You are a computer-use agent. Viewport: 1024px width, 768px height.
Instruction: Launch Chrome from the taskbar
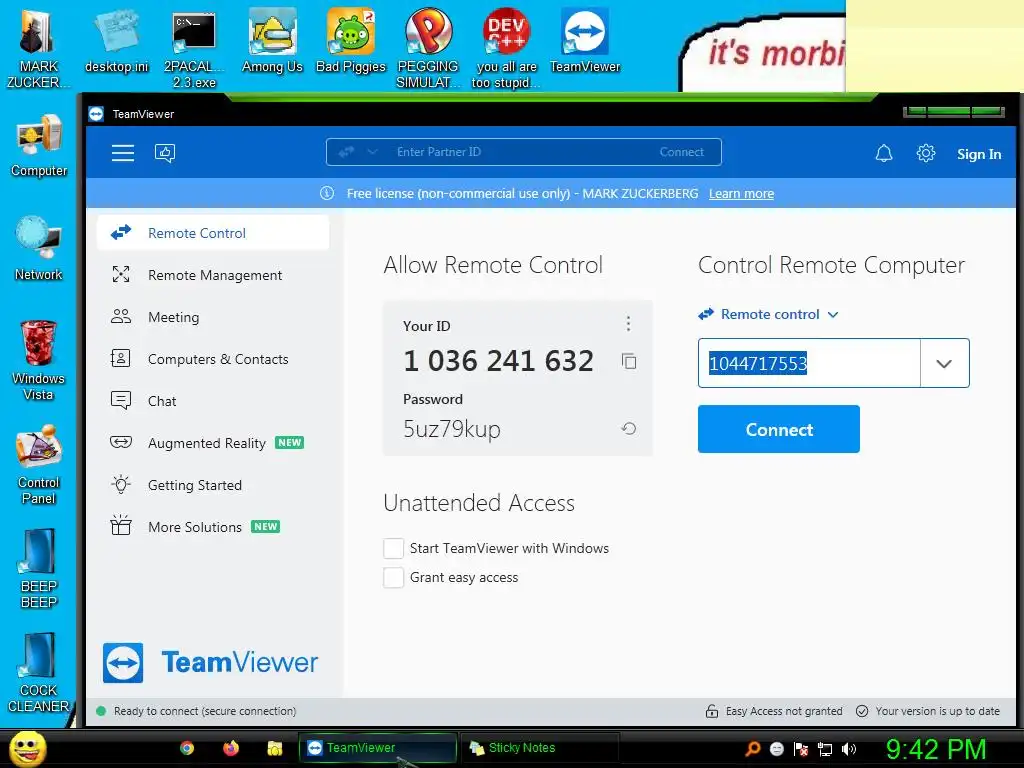[187, 748]
